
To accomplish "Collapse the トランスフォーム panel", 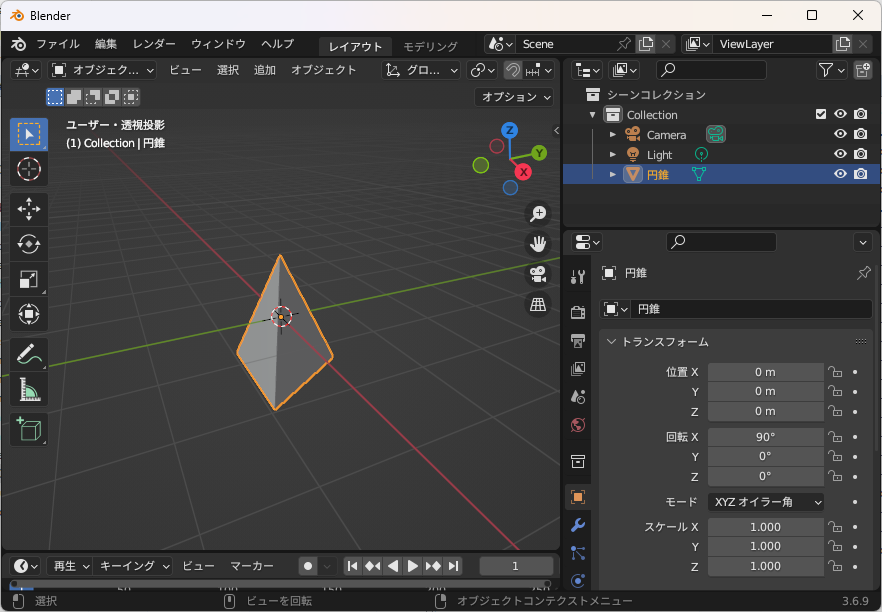I will [x=611, y=342].
